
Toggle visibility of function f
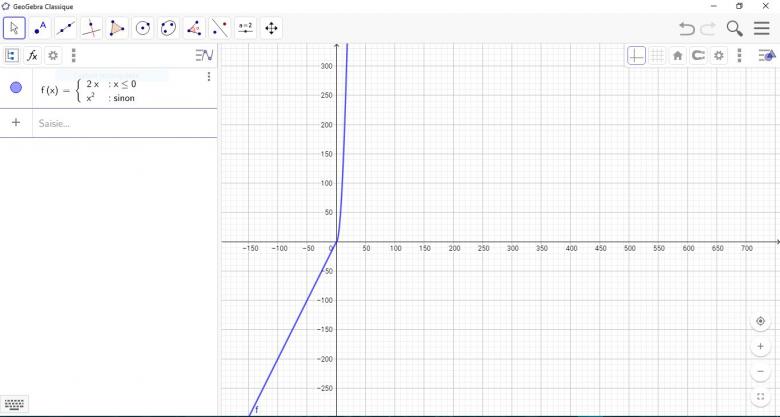click(x=16, y=88)
